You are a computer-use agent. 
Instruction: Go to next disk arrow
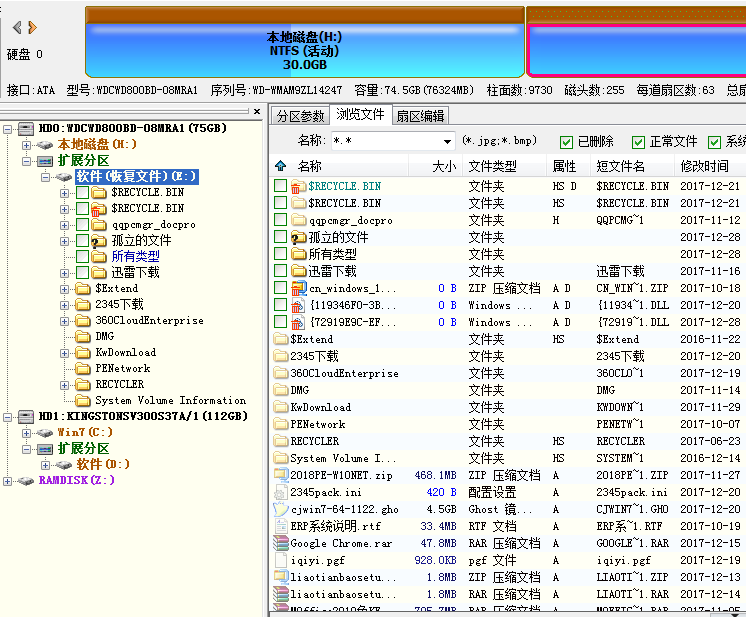tap(32, 28)
